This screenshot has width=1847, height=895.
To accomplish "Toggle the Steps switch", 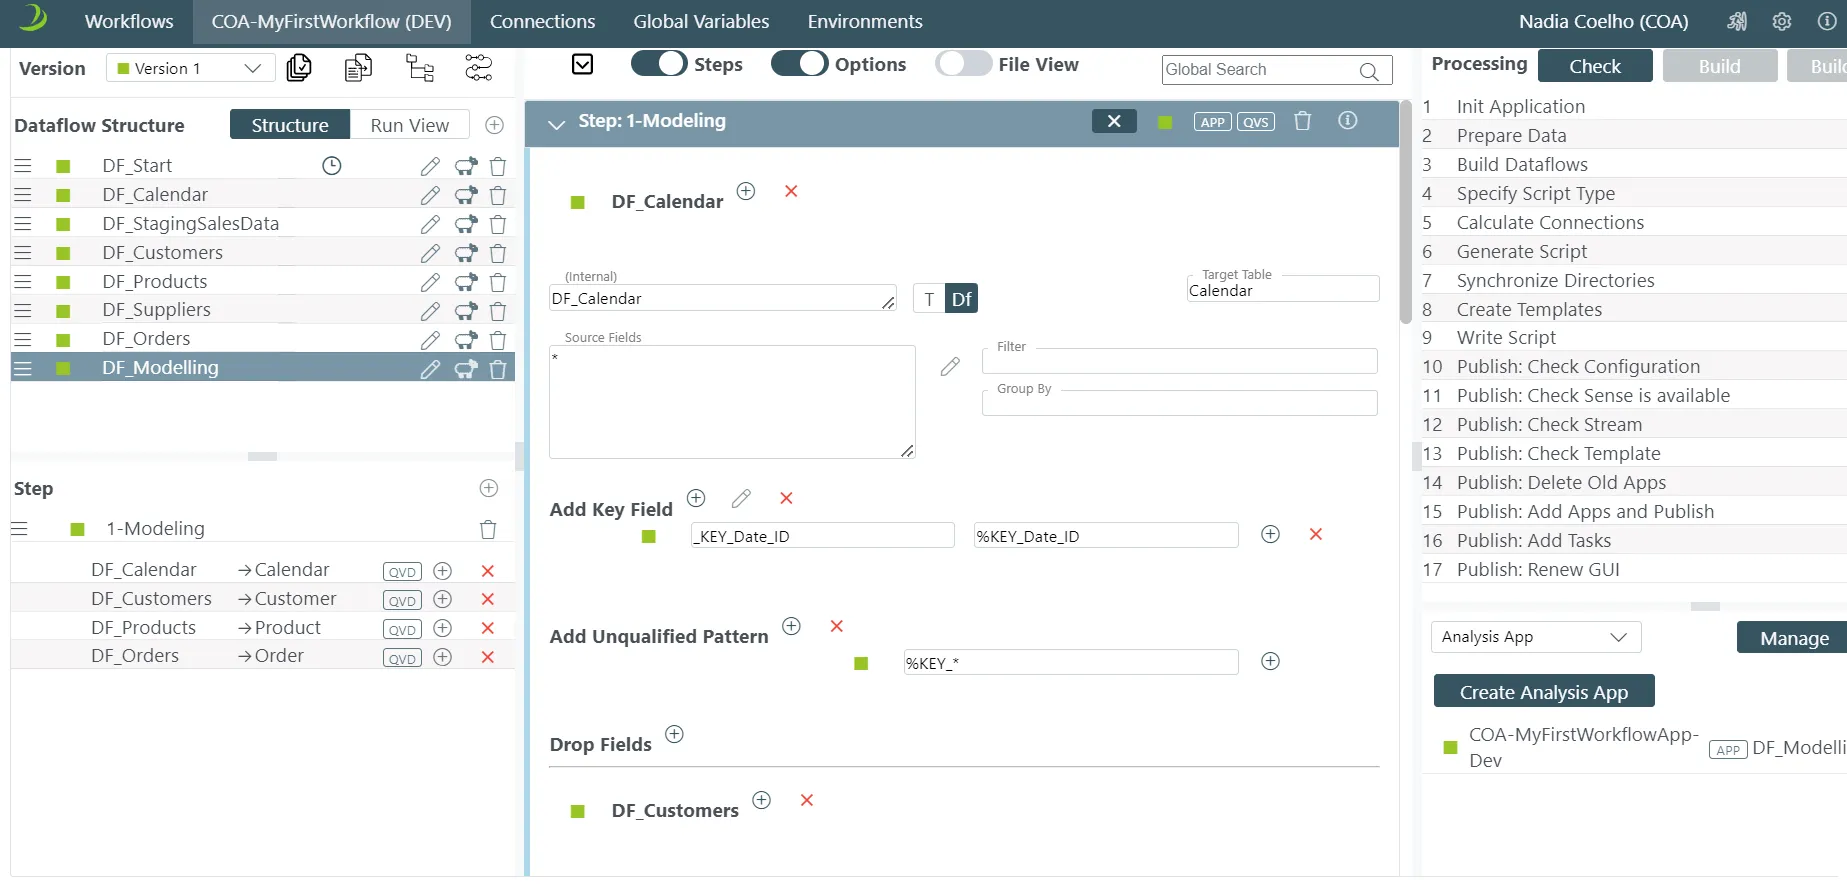I will click(x=658, y=64).
